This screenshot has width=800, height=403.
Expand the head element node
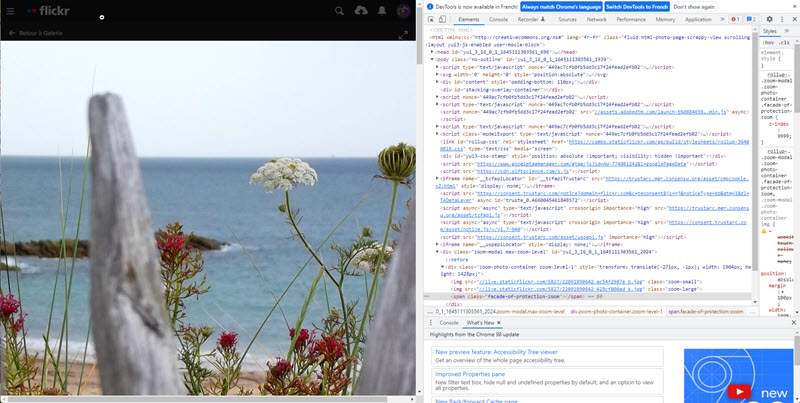click(432, 52)
